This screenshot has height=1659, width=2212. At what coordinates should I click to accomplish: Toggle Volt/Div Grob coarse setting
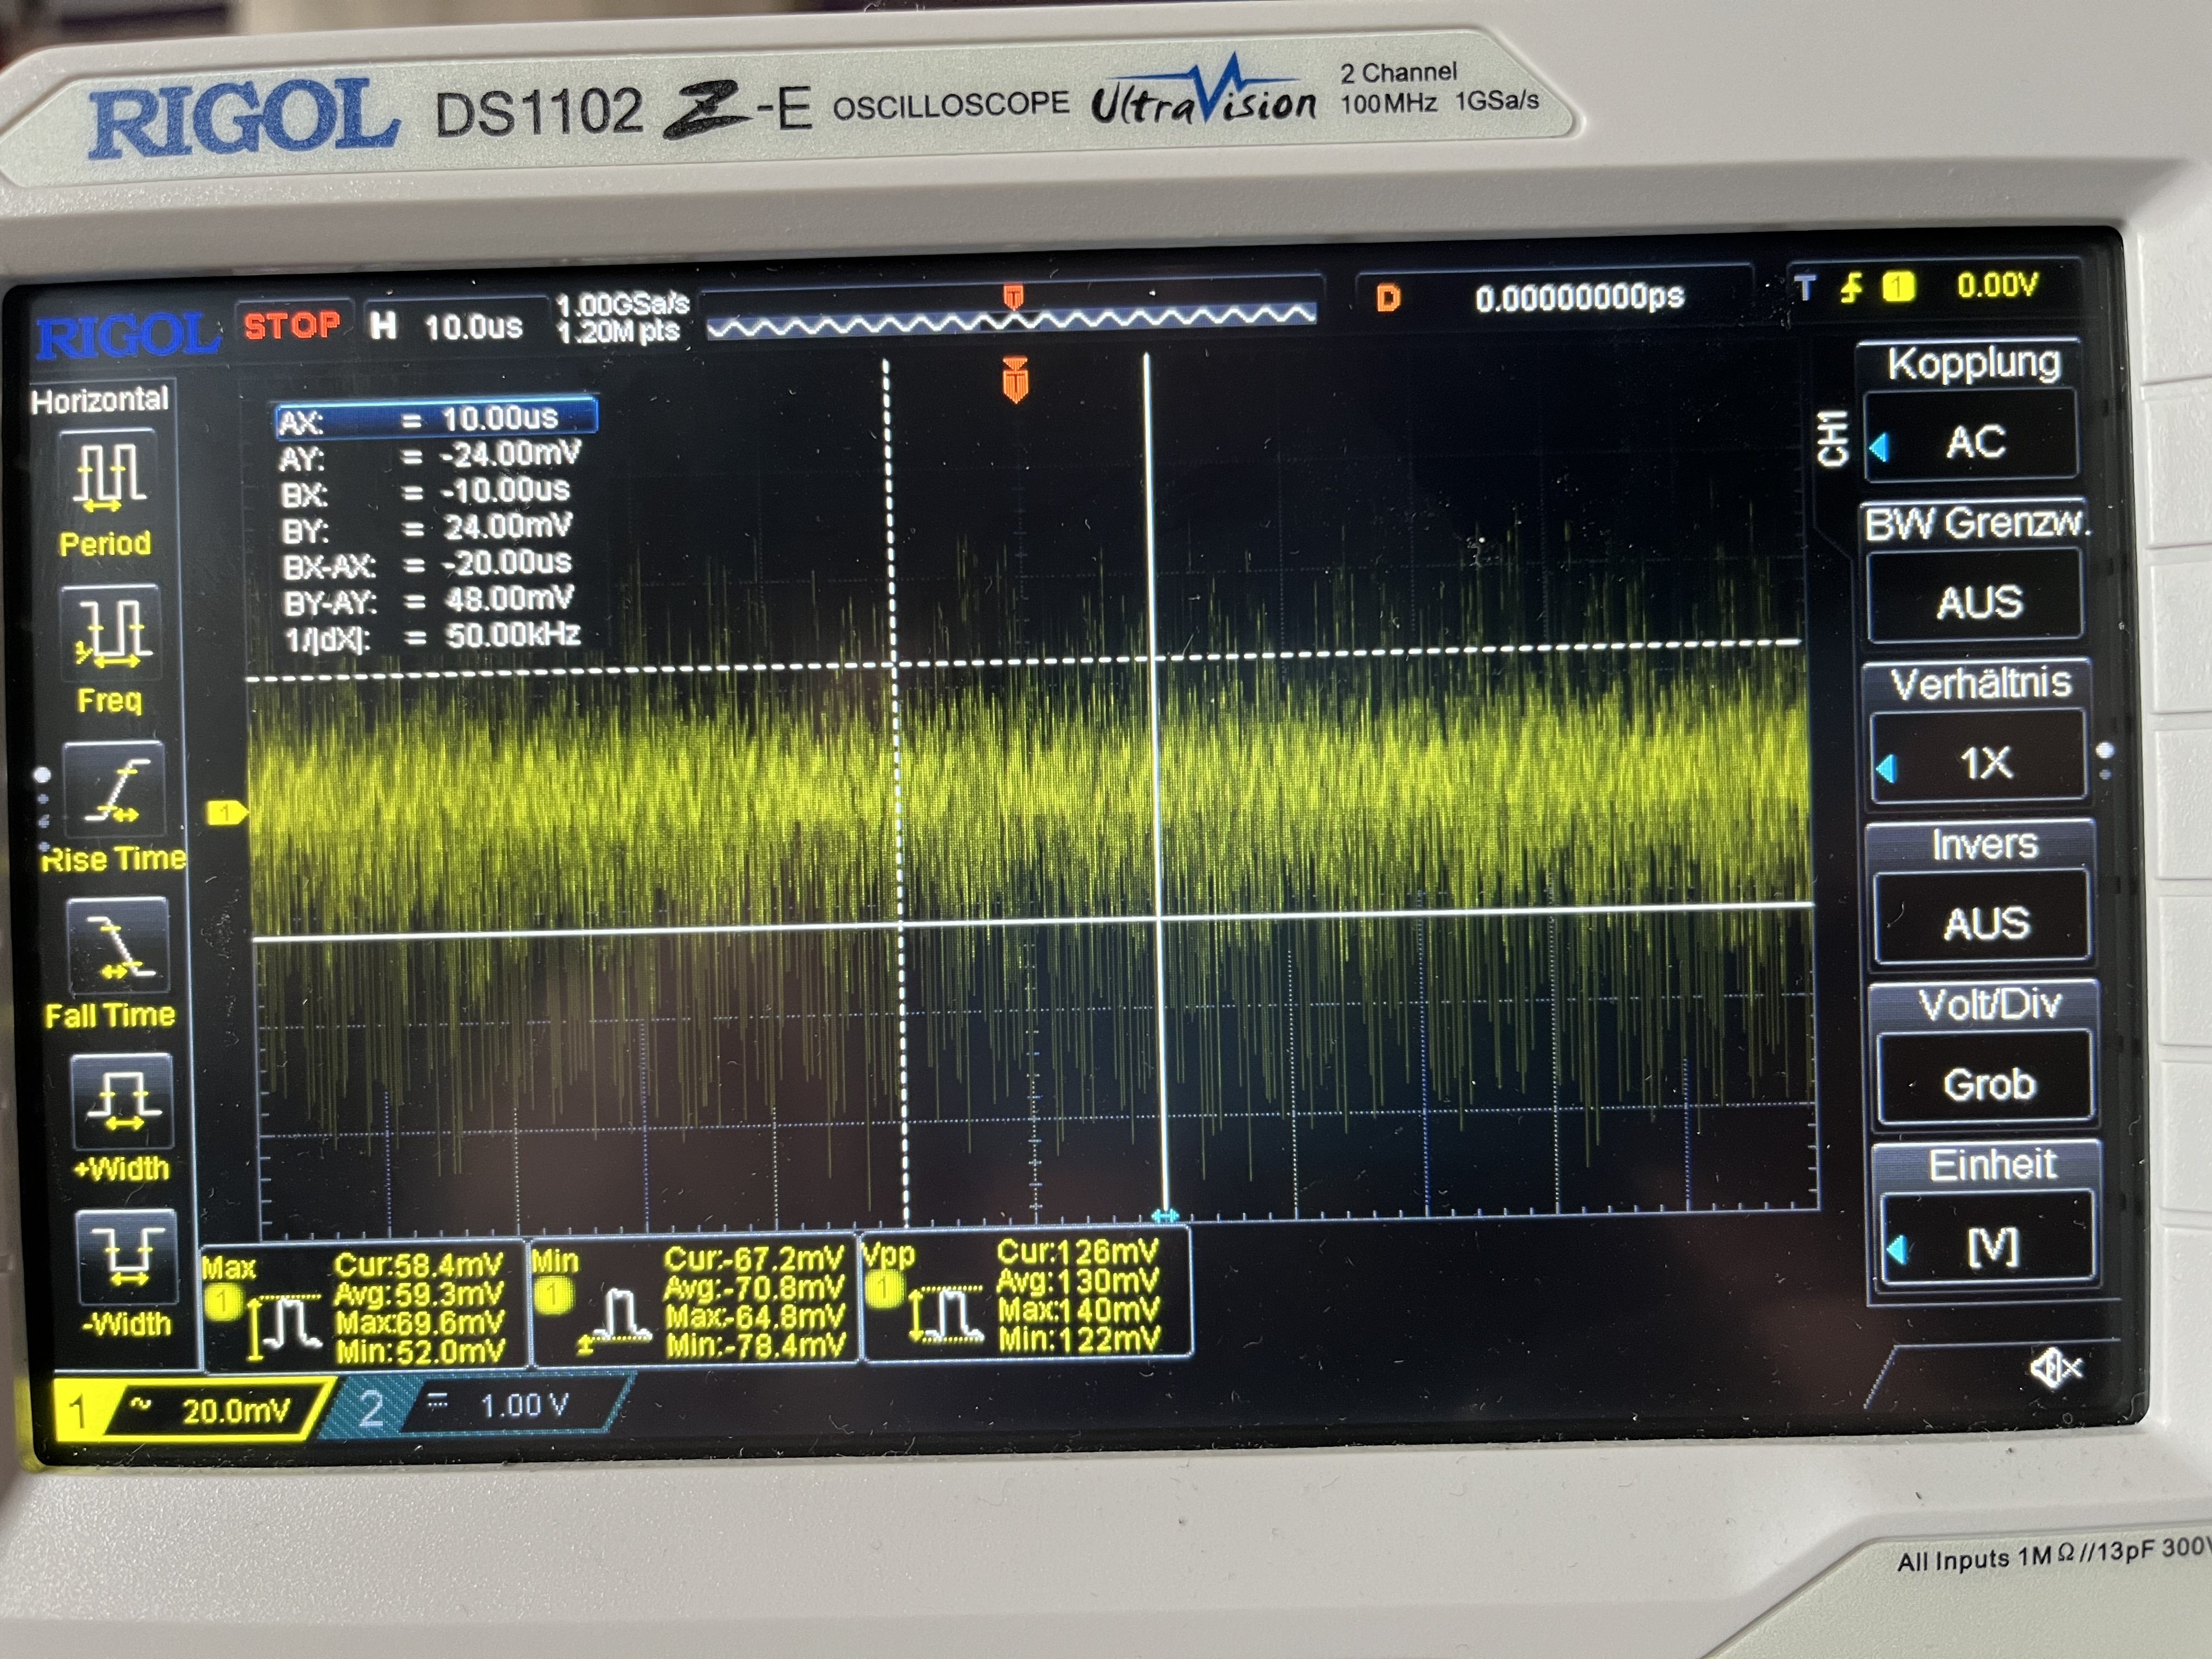pyautogui.click(x=1988, y=1083)
